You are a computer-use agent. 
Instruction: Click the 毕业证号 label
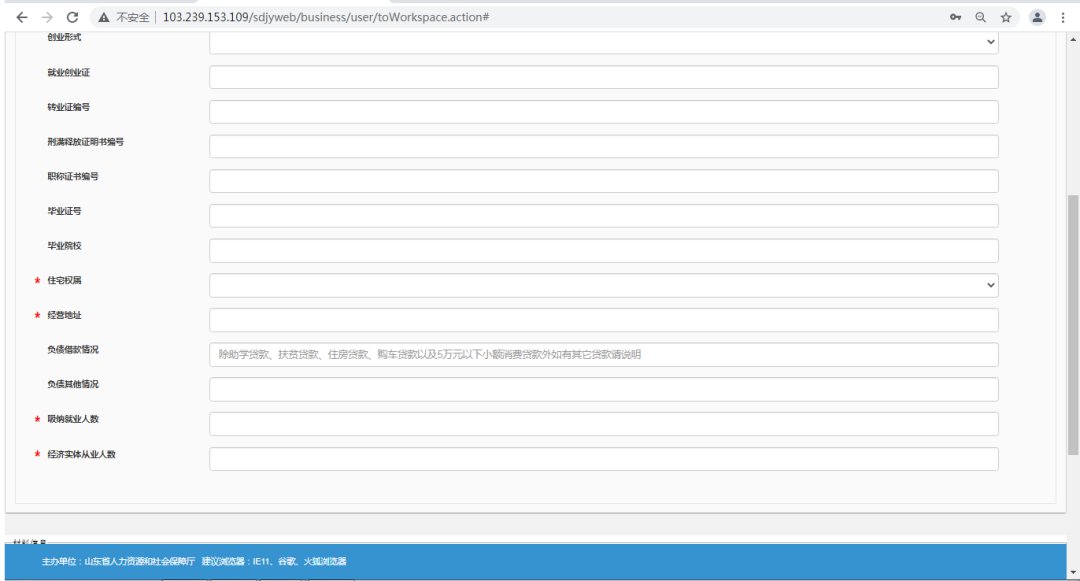point(64,211)
